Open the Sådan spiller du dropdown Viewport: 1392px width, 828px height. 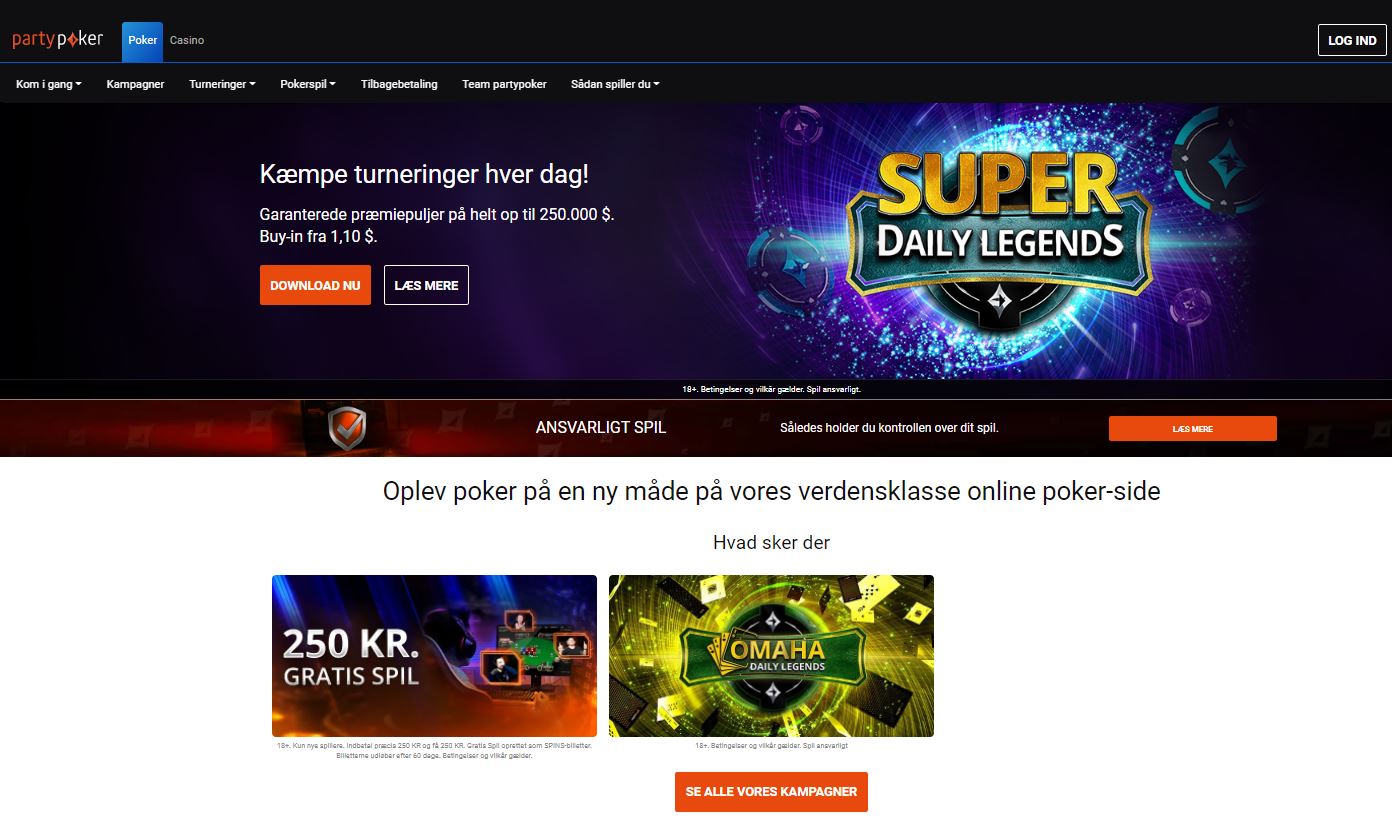click(615, 84)
